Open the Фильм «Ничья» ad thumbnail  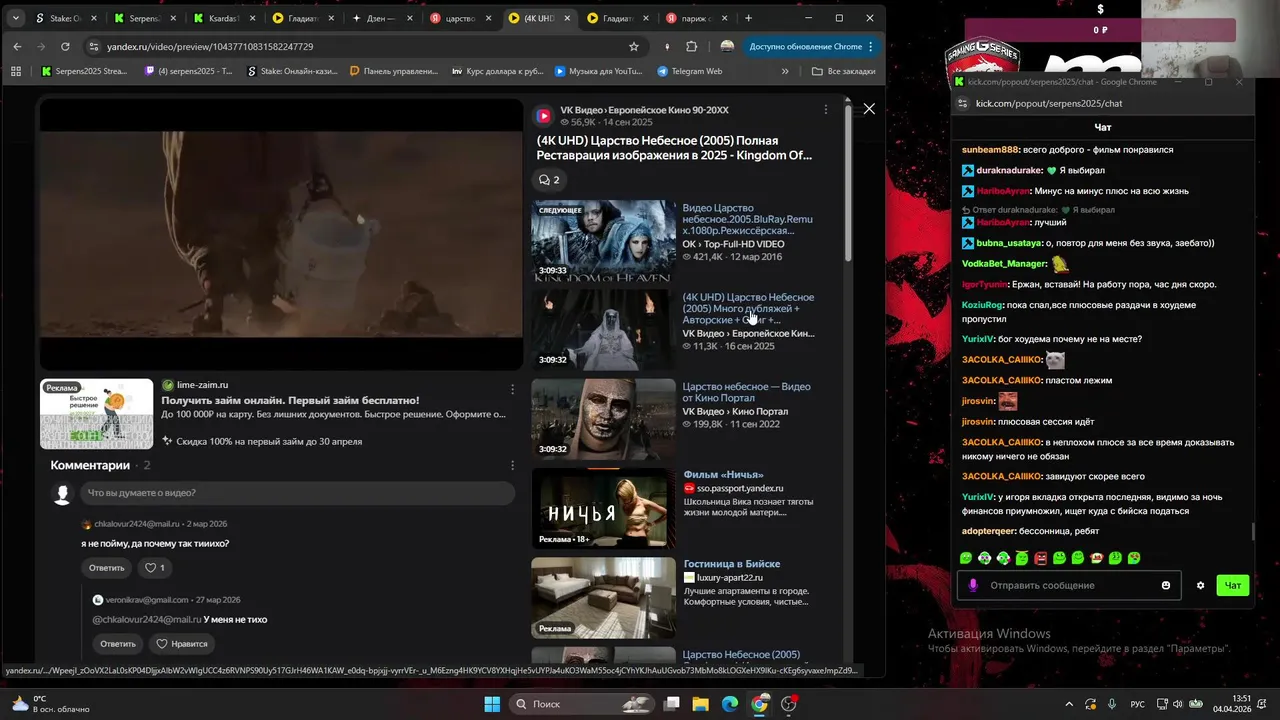(x=604, y=509)
